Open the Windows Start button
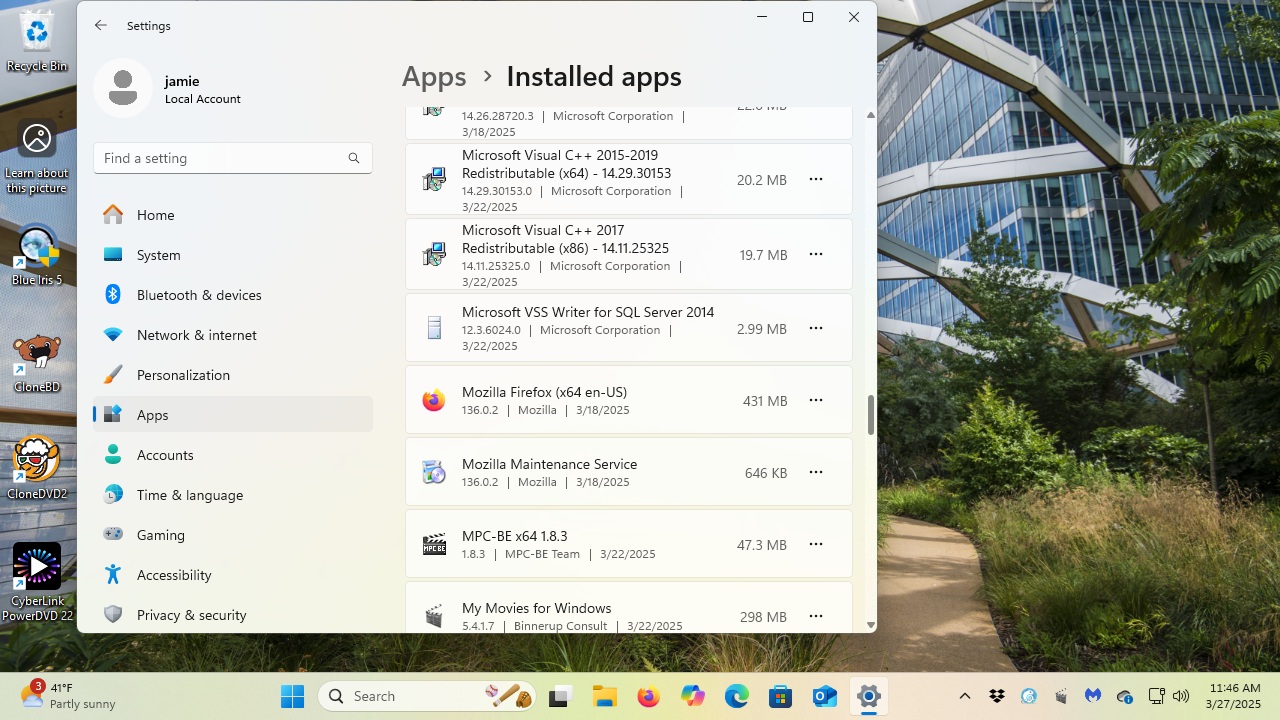 [x=293, y=696]
